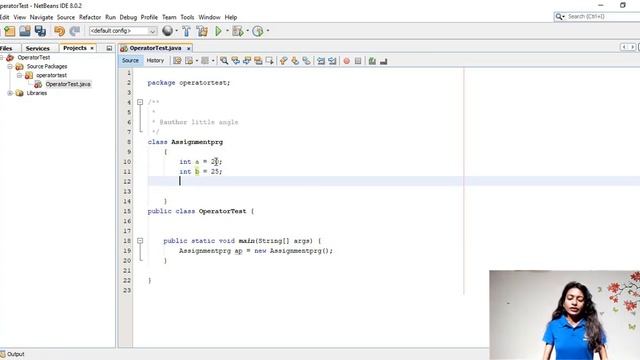Run the project with the green play icon
Viewport: 640px width, 360px height.
(218, 31)
